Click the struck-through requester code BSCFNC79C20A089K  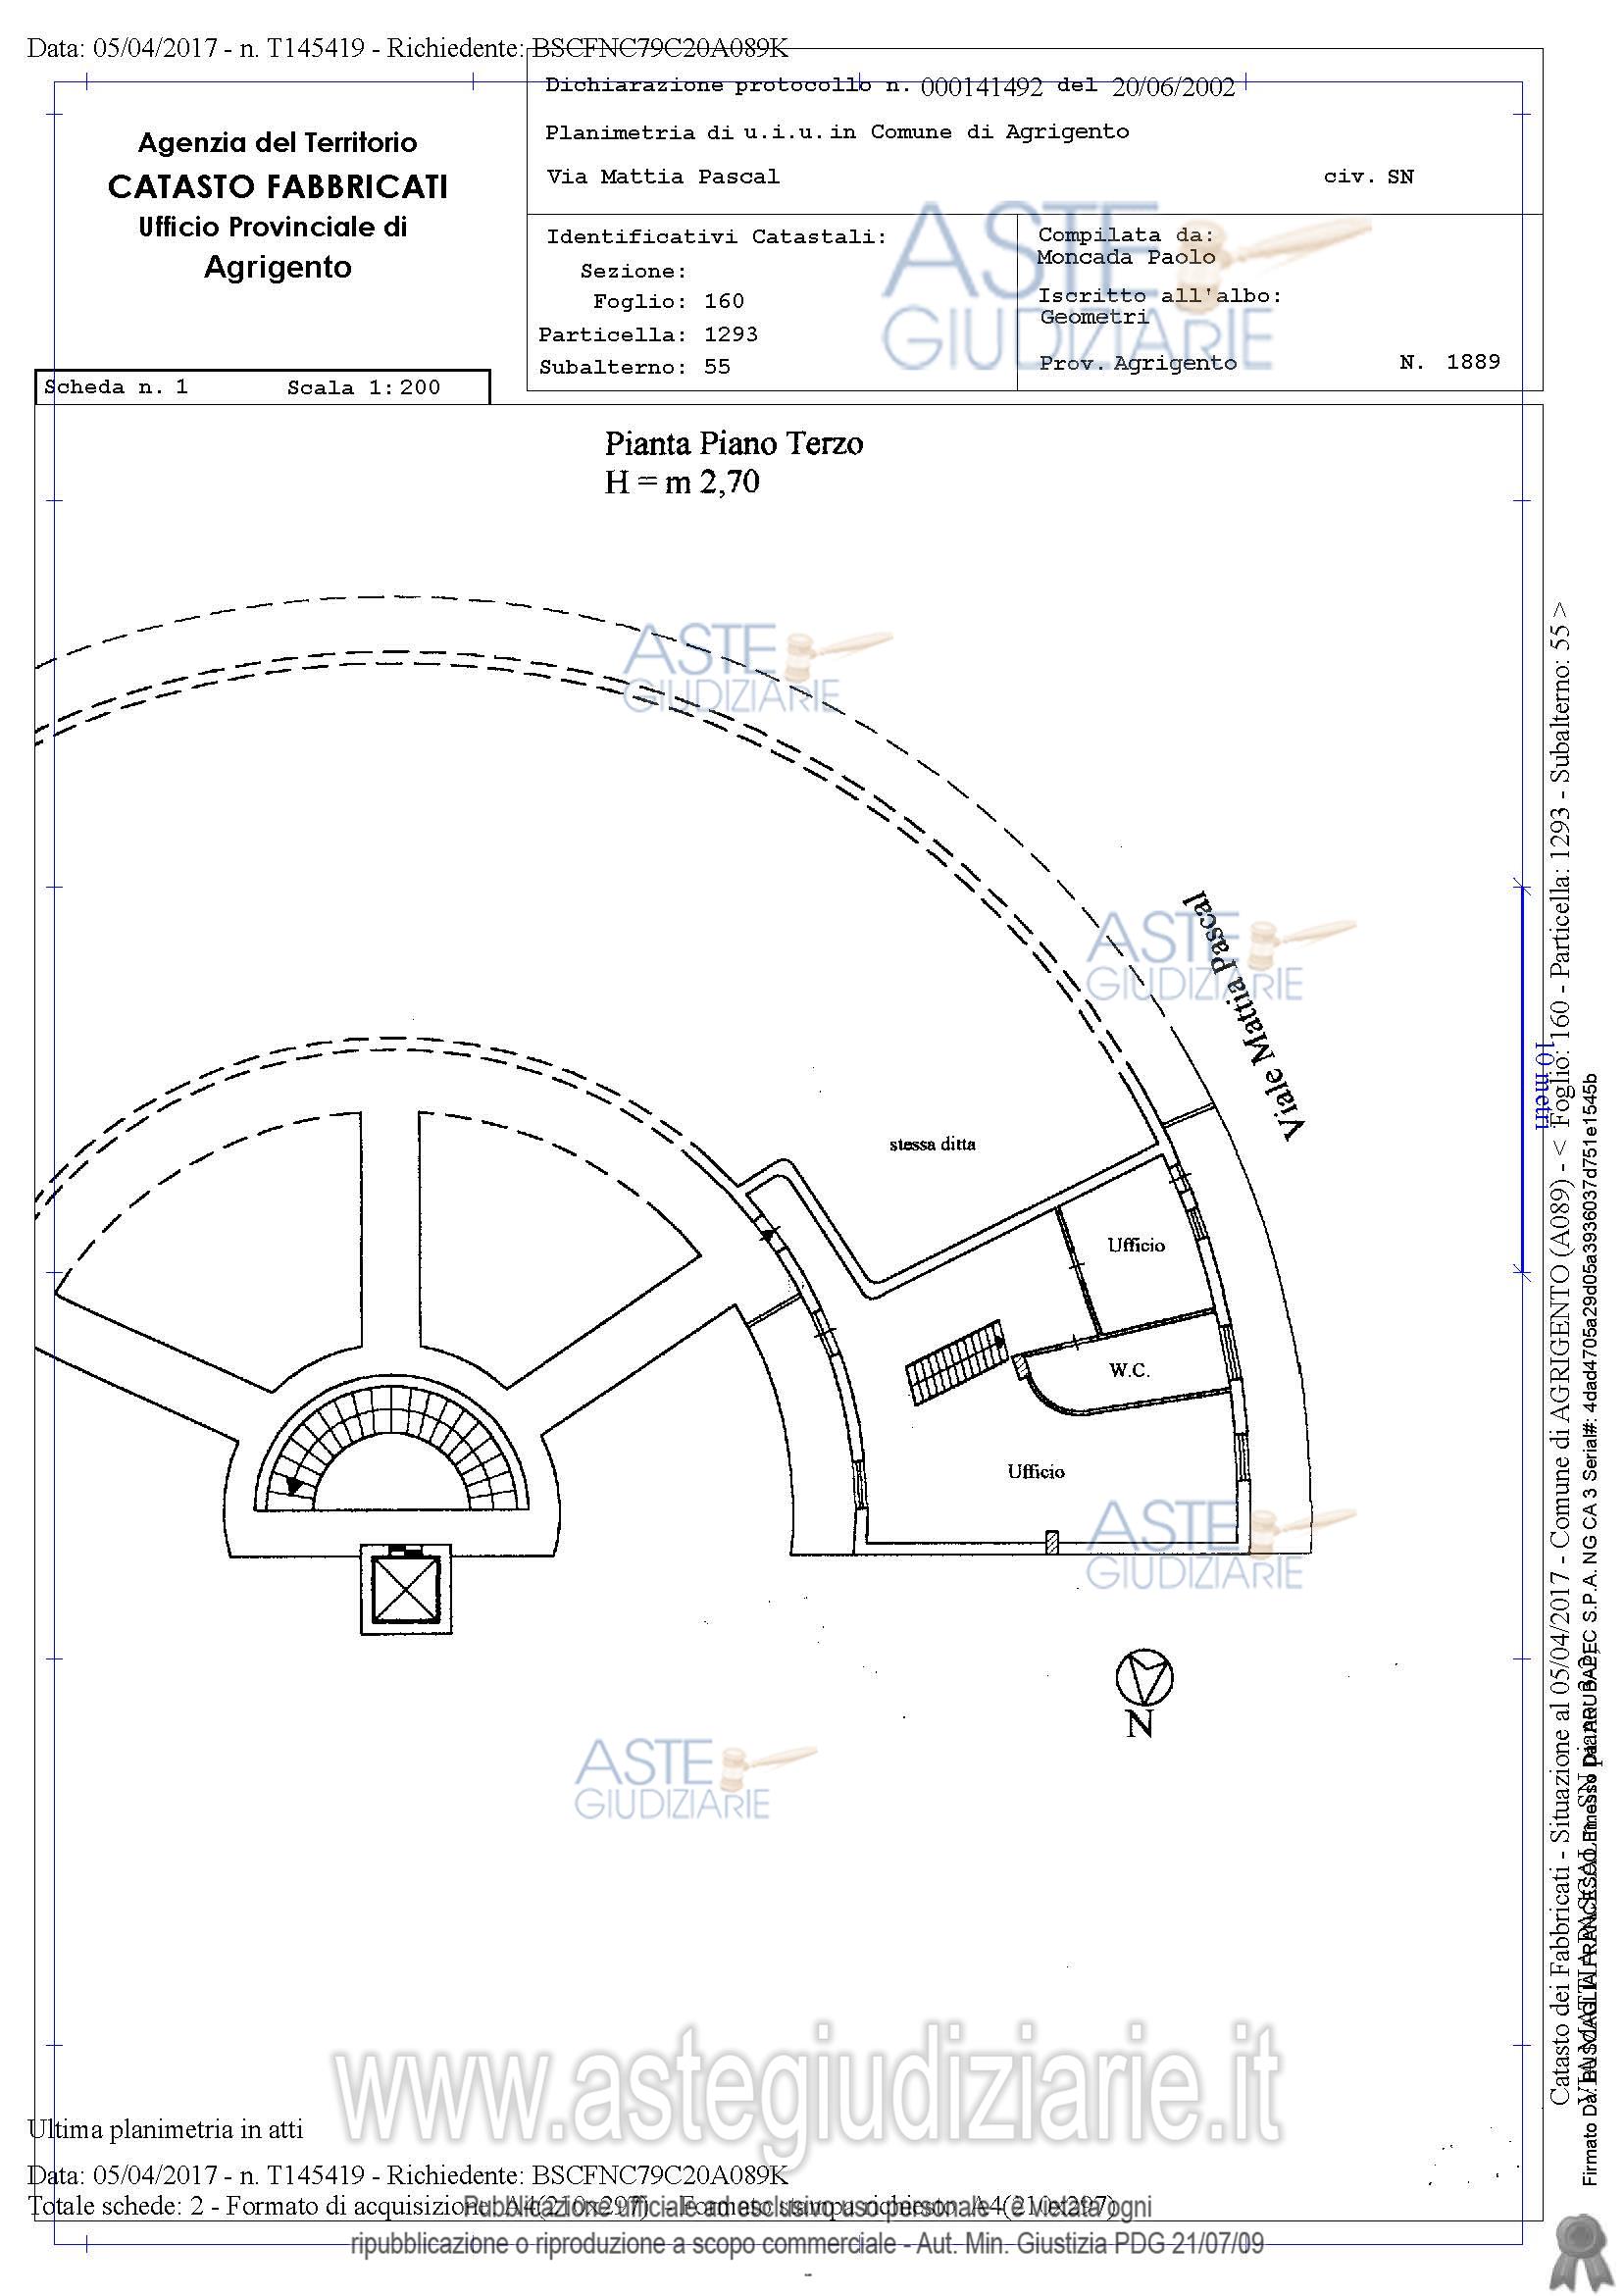pyautogui.click(x=660, y=48)
